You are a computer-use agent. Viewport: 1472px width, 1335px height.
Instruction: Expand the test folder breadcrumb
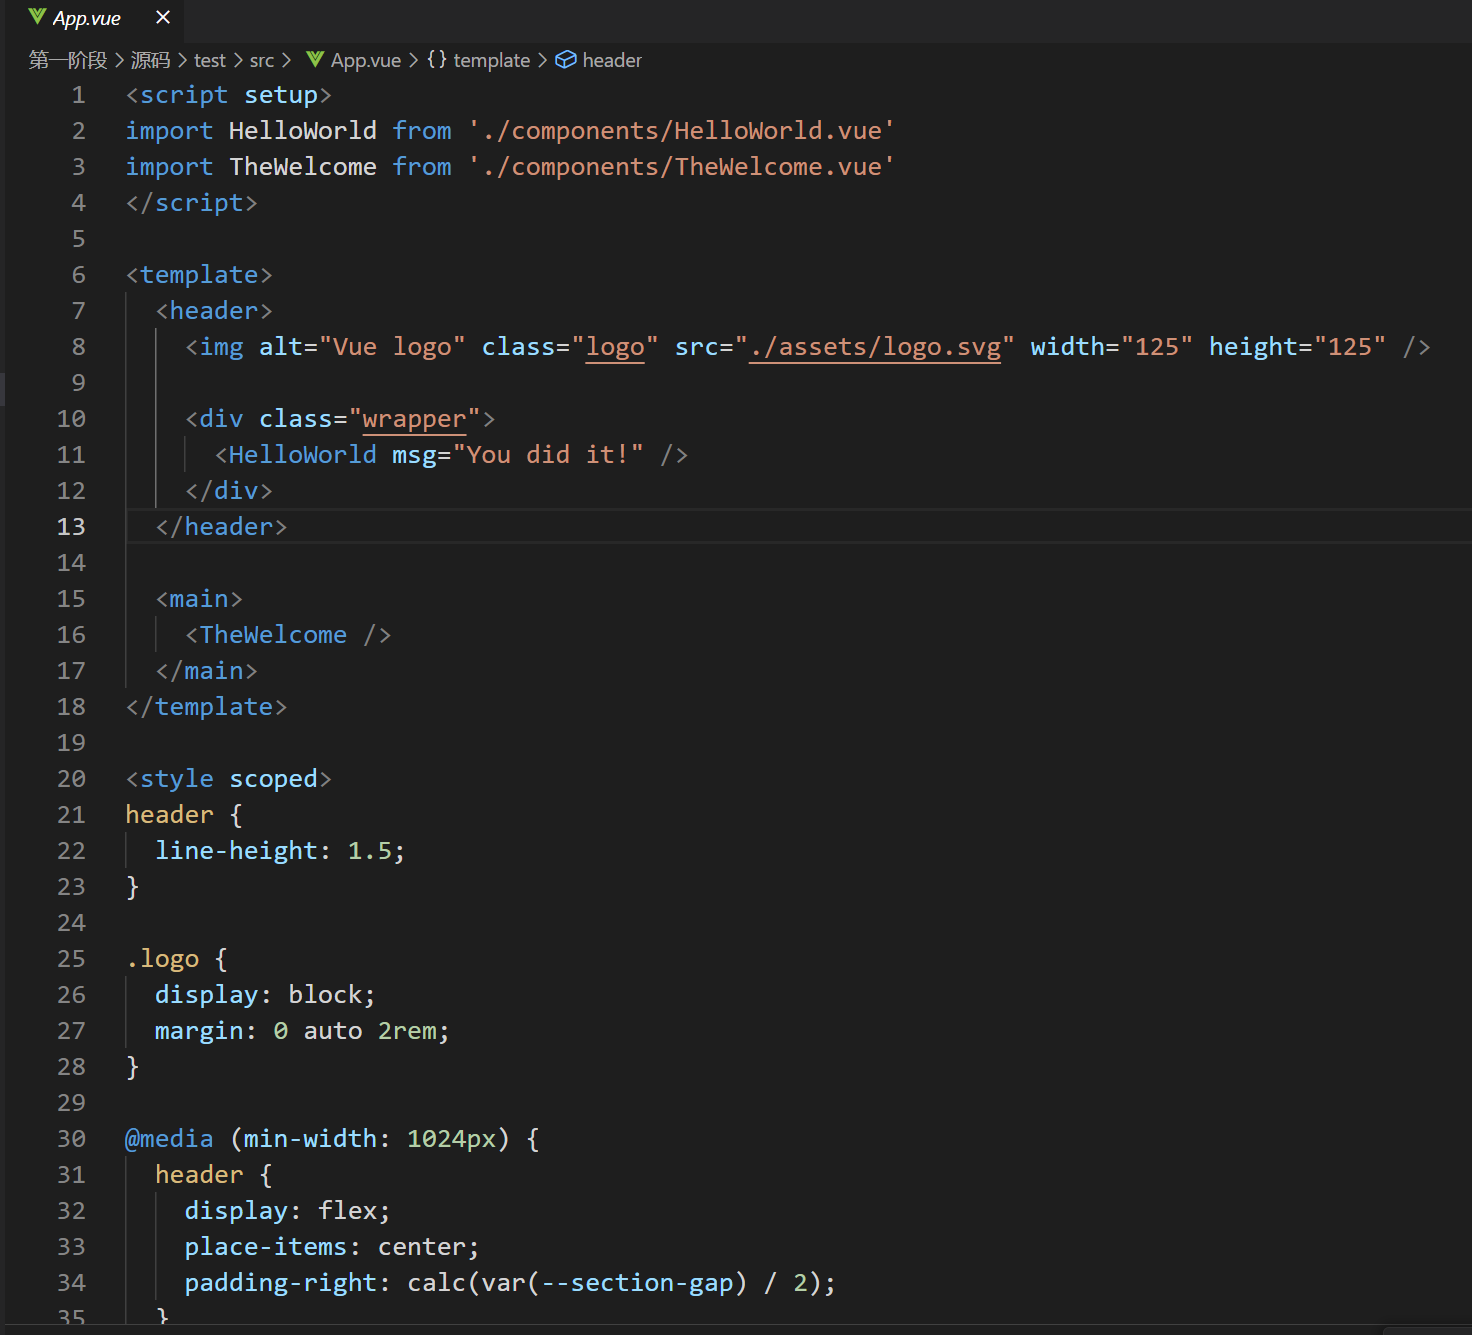pyautogui.click(x=210, y=60)
